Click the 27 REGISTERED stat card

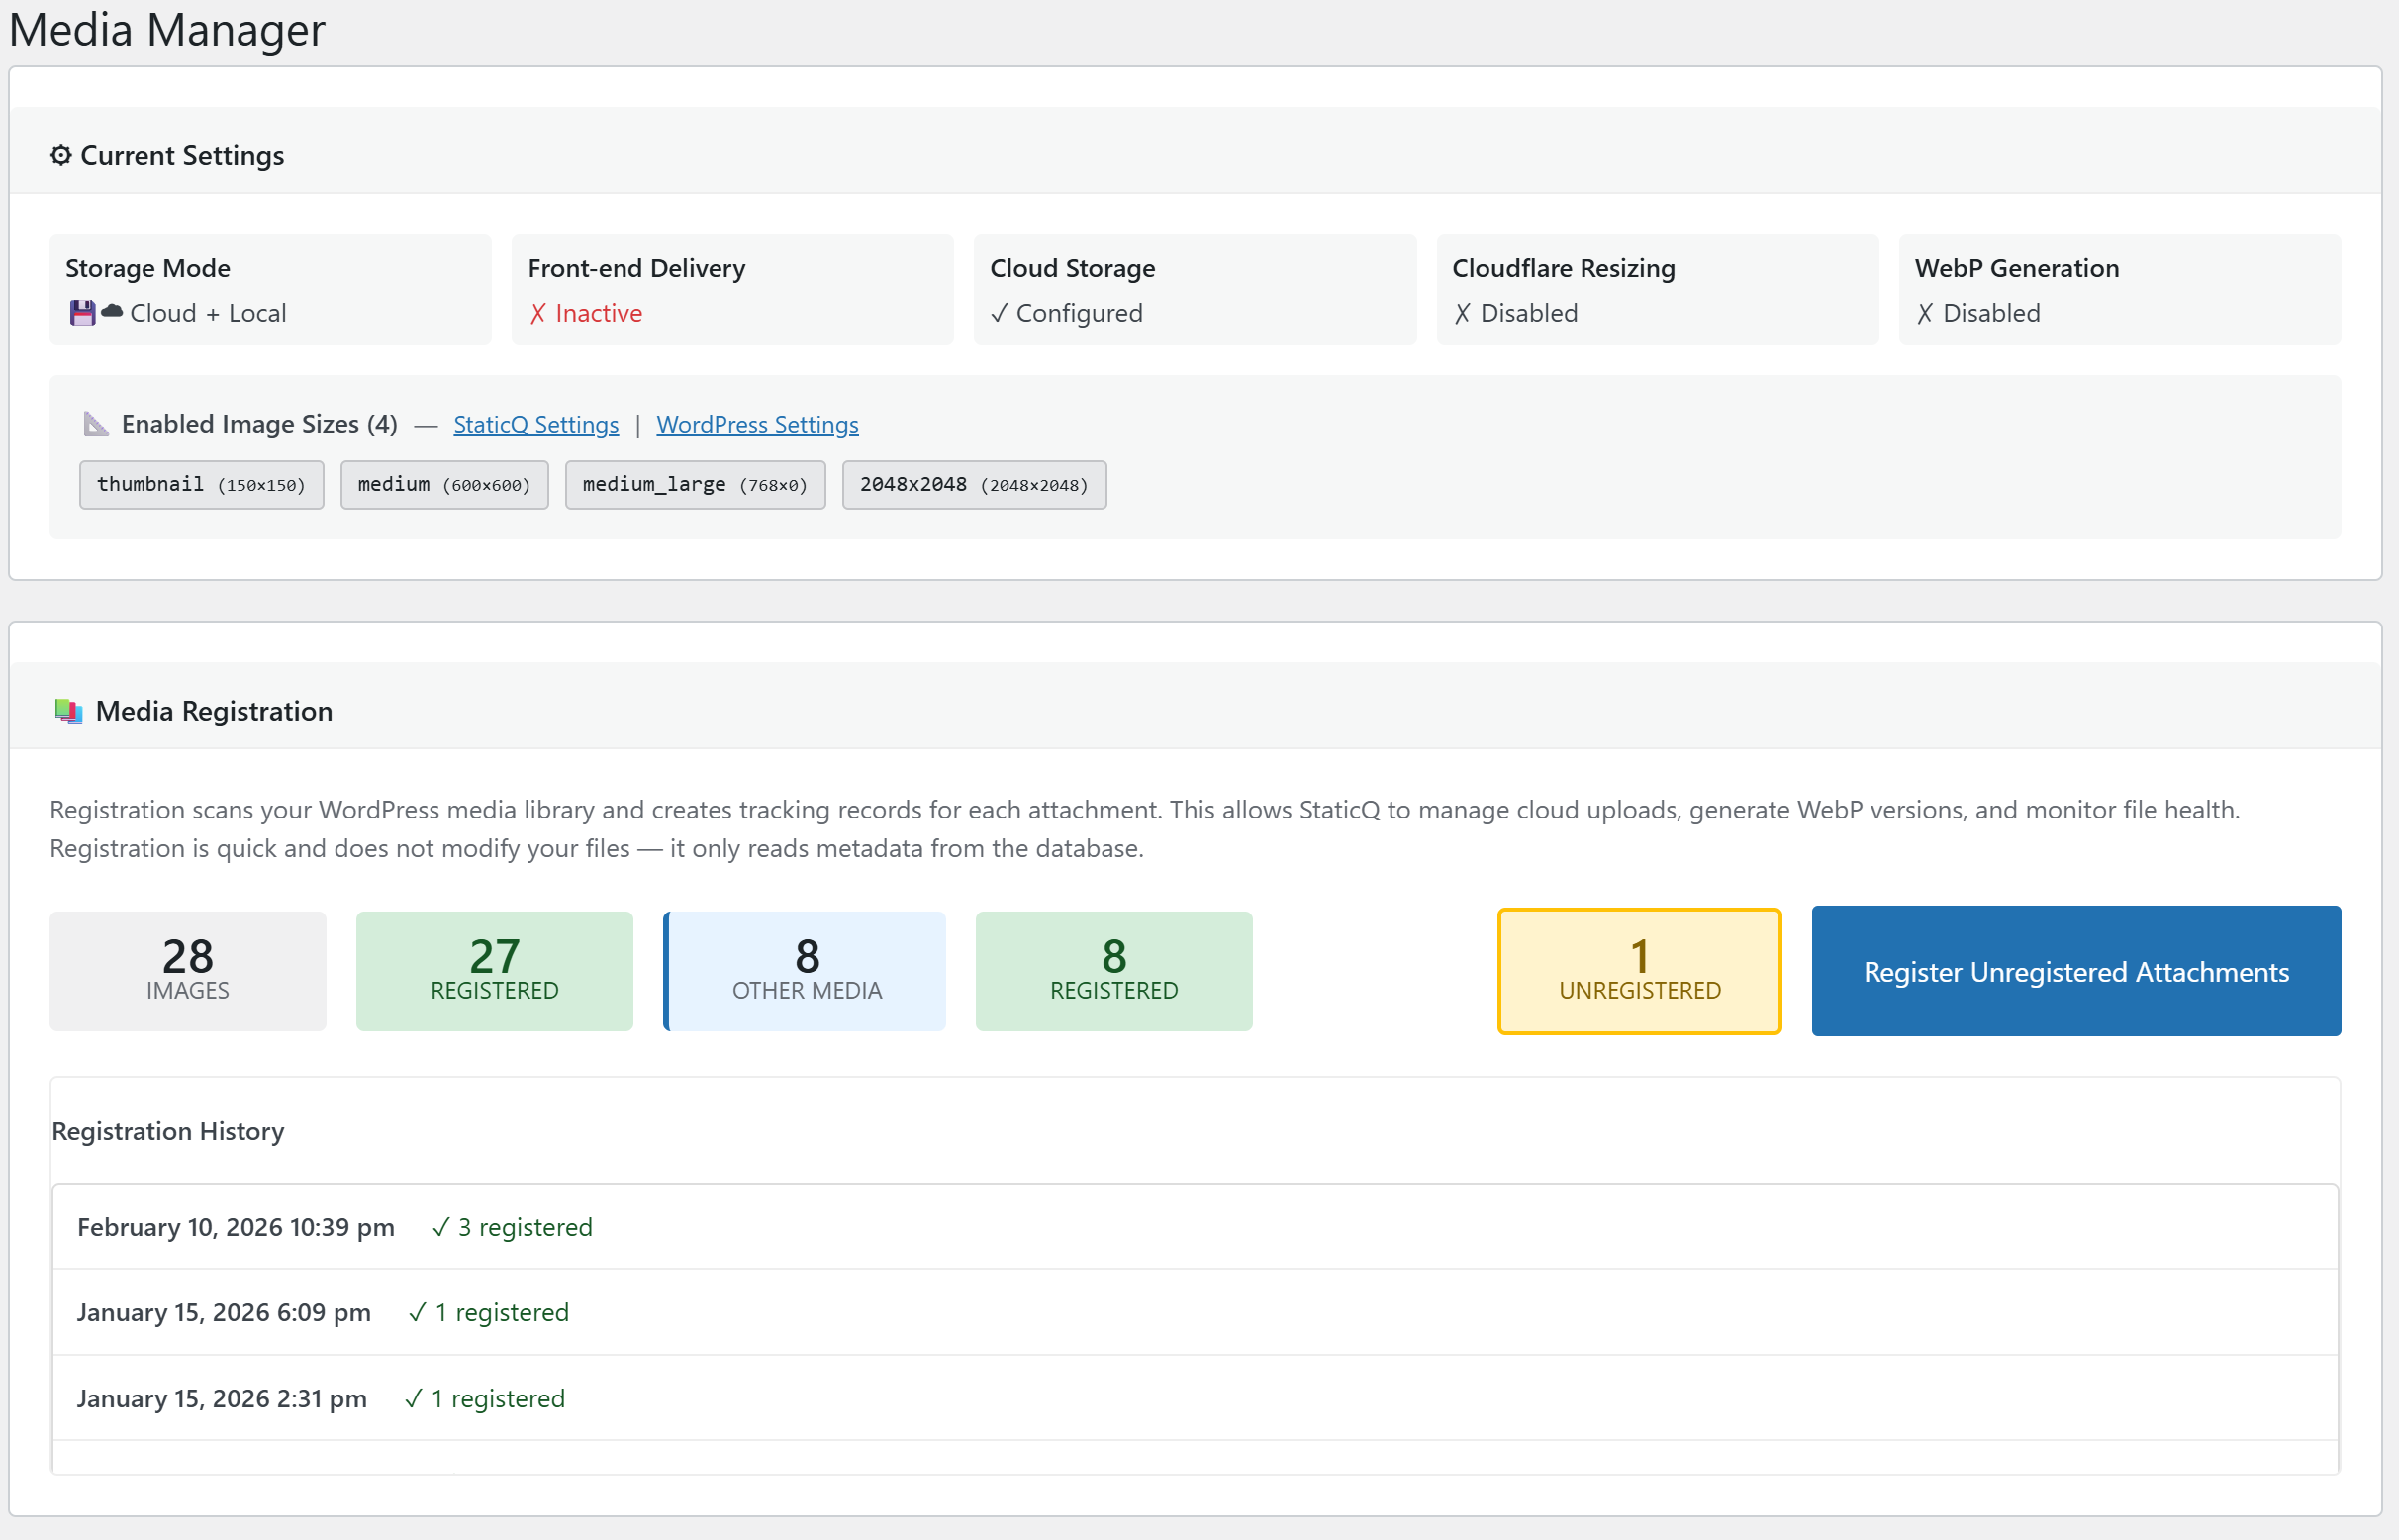point(494,971)
